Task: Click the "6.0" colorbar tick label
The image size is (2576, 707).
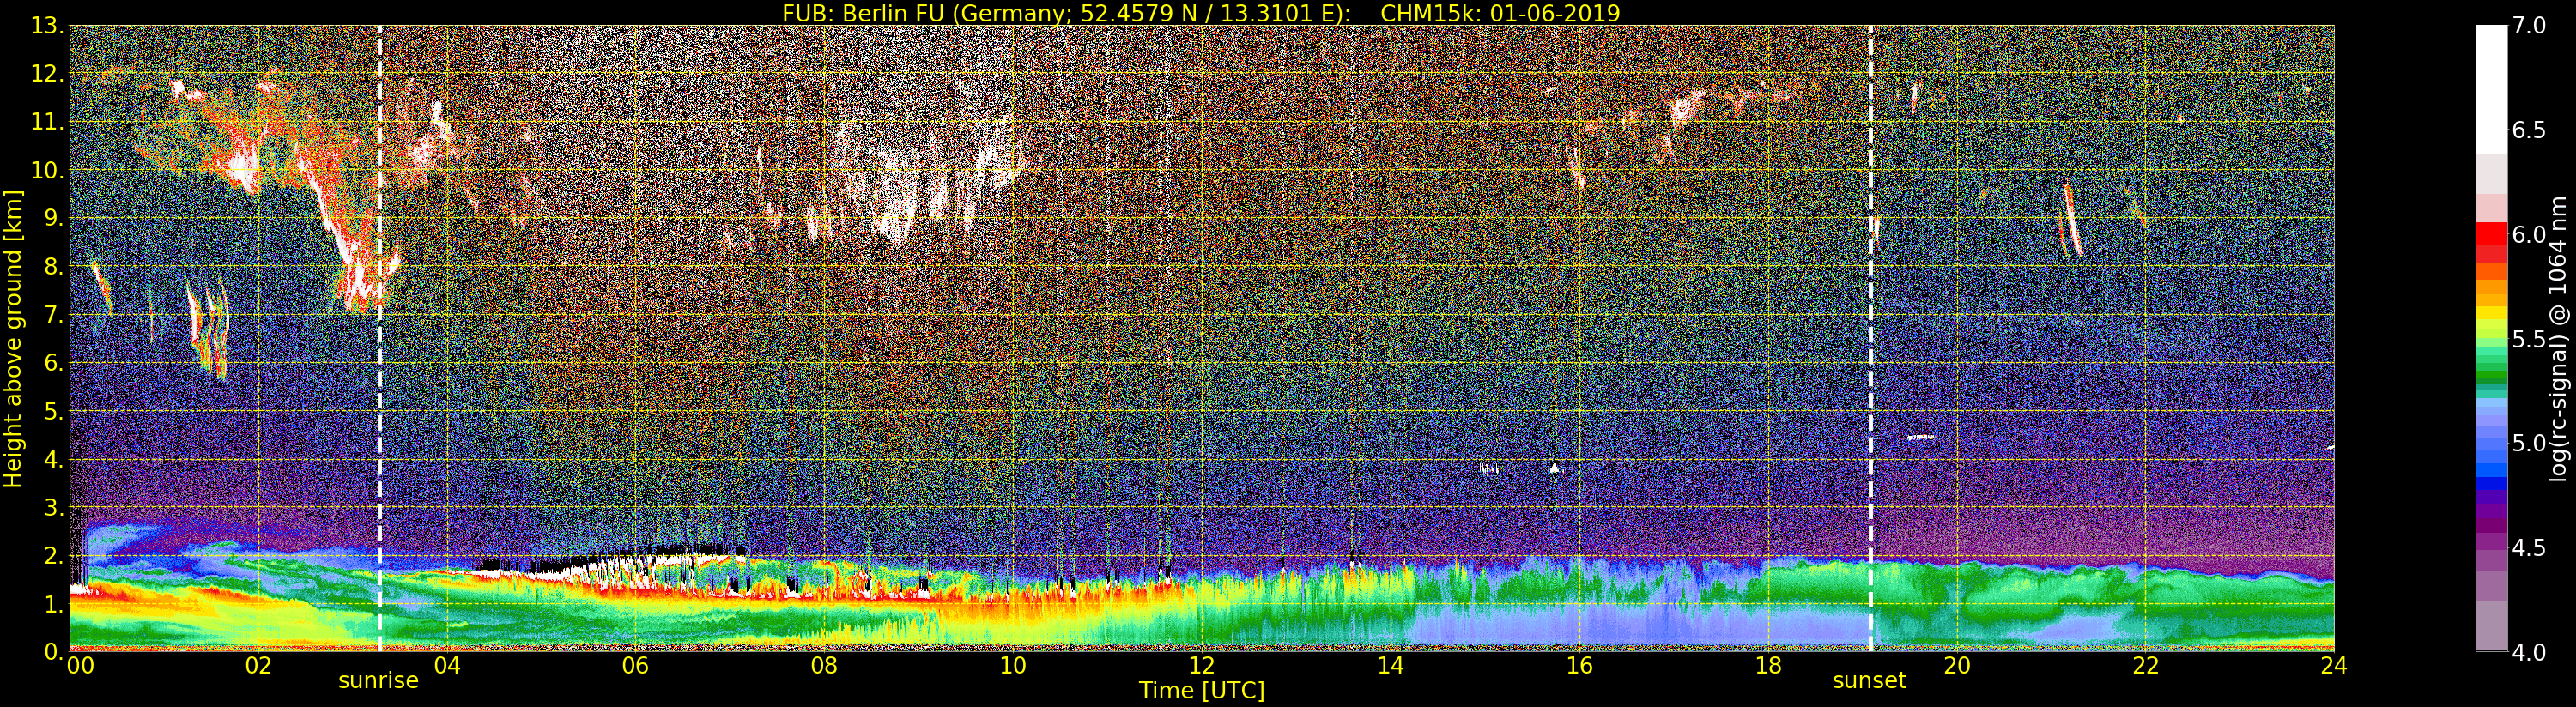Action: [2528, 235]
